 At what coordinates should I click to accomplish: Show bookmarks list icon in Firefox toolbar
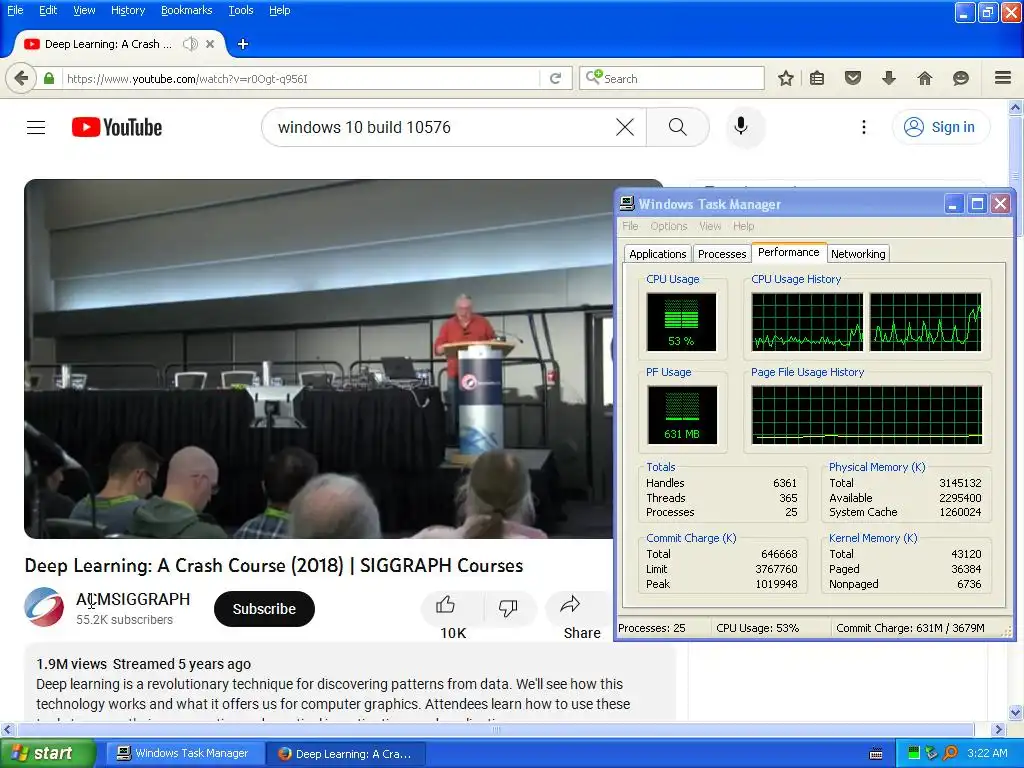817,78
